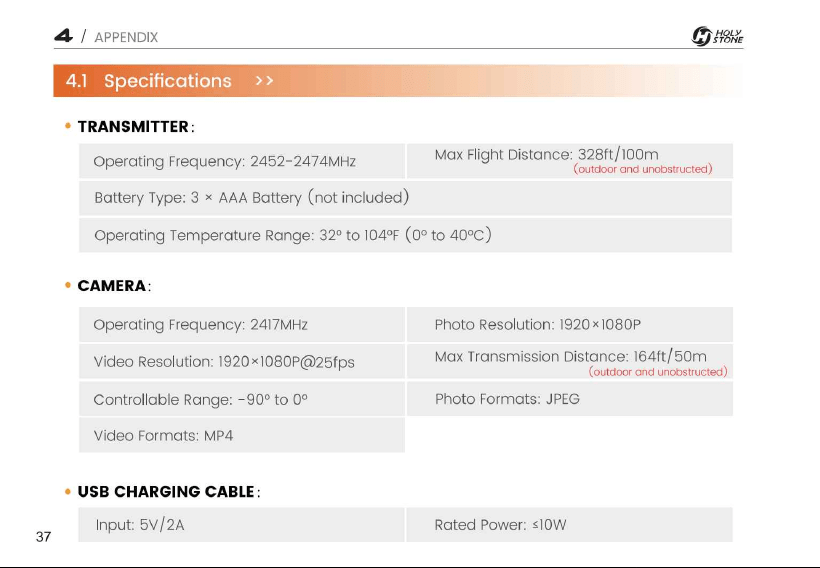This screenshot has width=820, height=568.
Task: Select 'Photo Formats: JPEG' cell
Action: [570, 399]
